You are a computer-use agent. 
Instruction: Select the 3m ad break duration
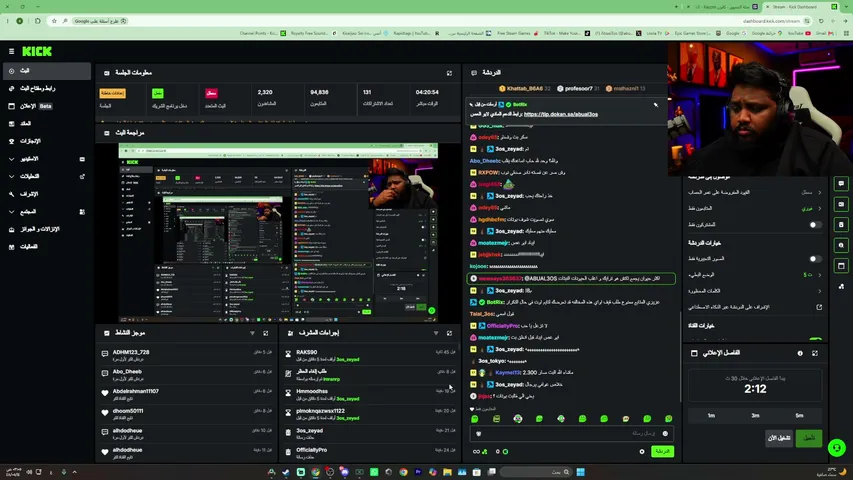click(755, 416)
